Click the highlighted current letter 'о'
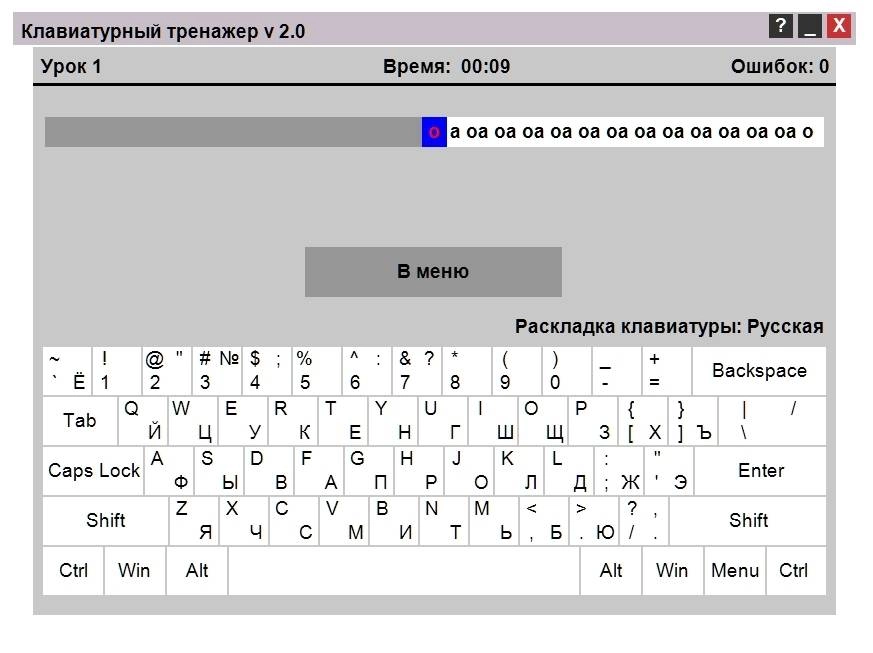 434,132
